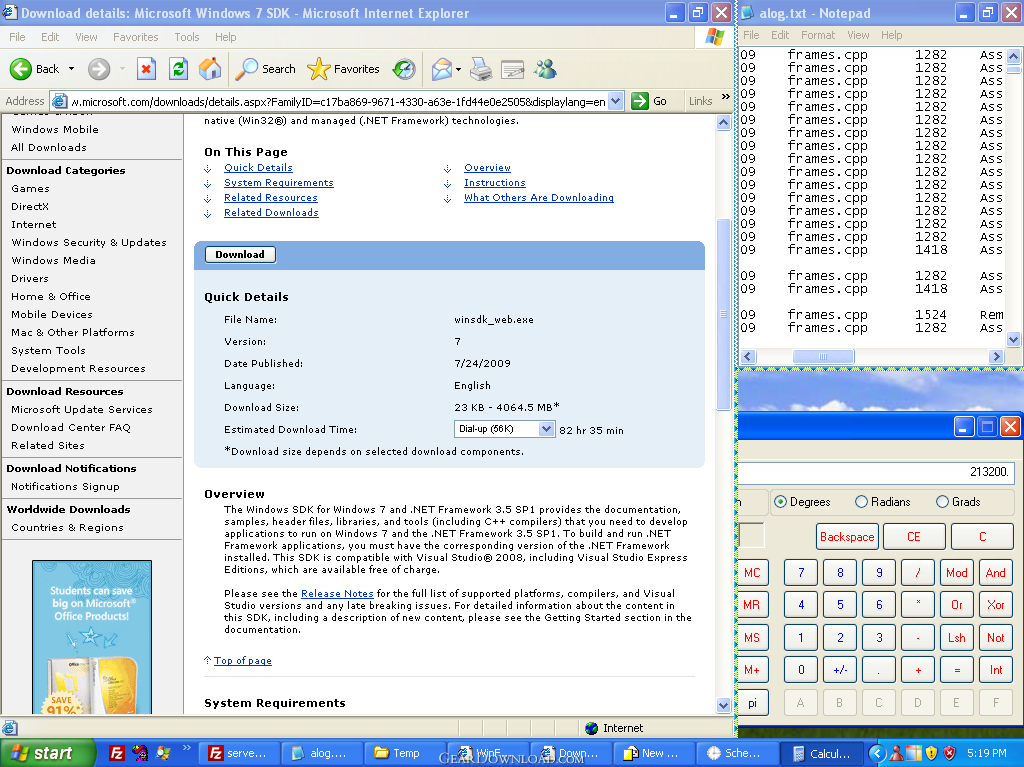
Task: Click the Internet Explorer title bar icon
Action: coord(10,13)
